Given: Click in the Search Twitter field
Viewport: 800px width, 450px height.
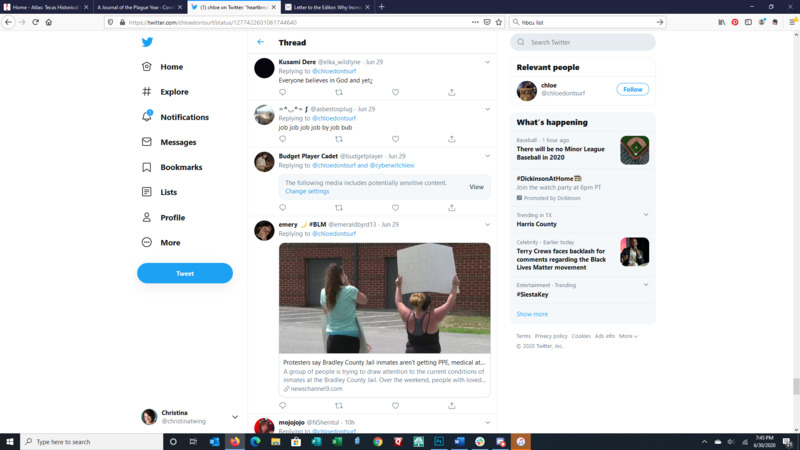Looking at the screenshot, I should click(590, 42).
